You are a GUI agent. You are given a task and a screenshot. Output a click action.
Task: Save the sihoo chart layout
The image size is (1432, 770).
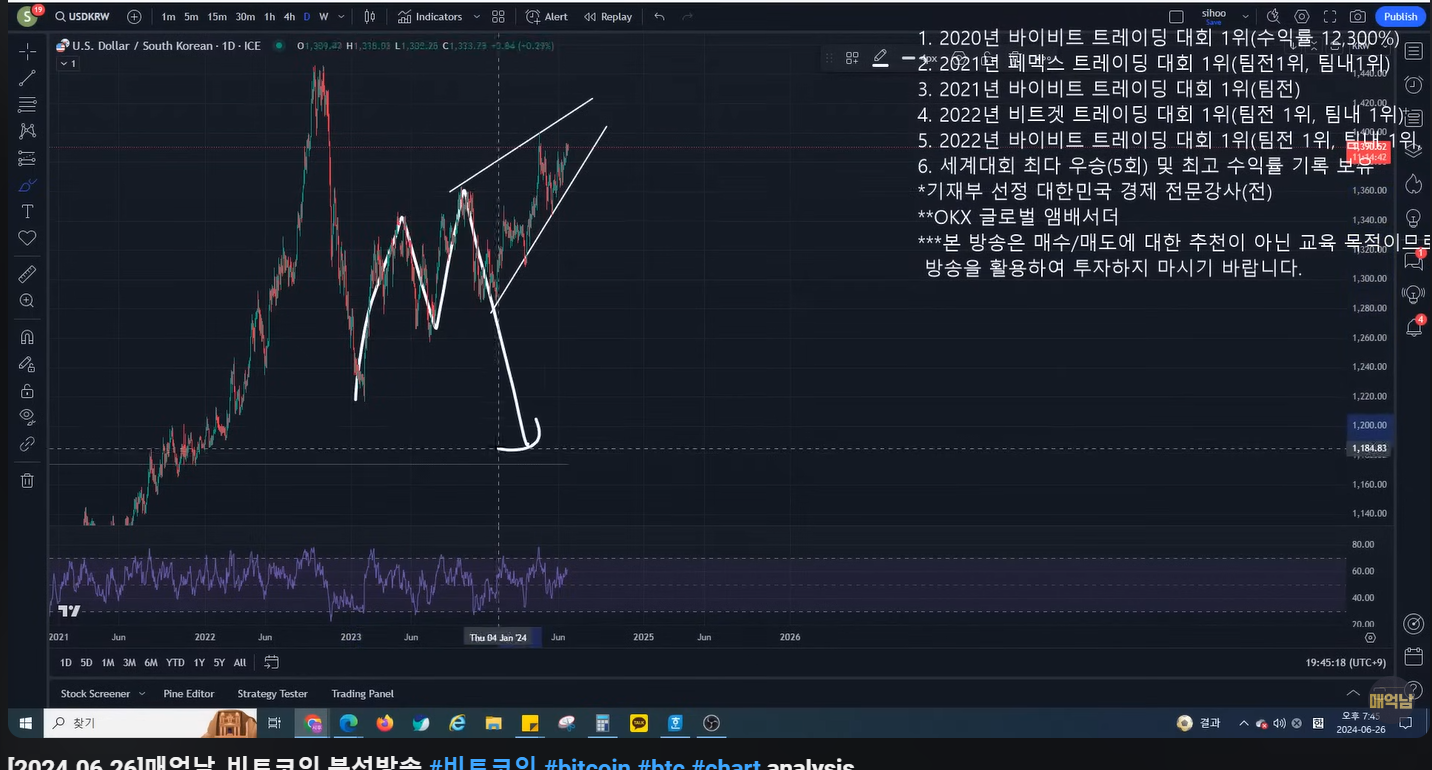[x=1213, y=16]
